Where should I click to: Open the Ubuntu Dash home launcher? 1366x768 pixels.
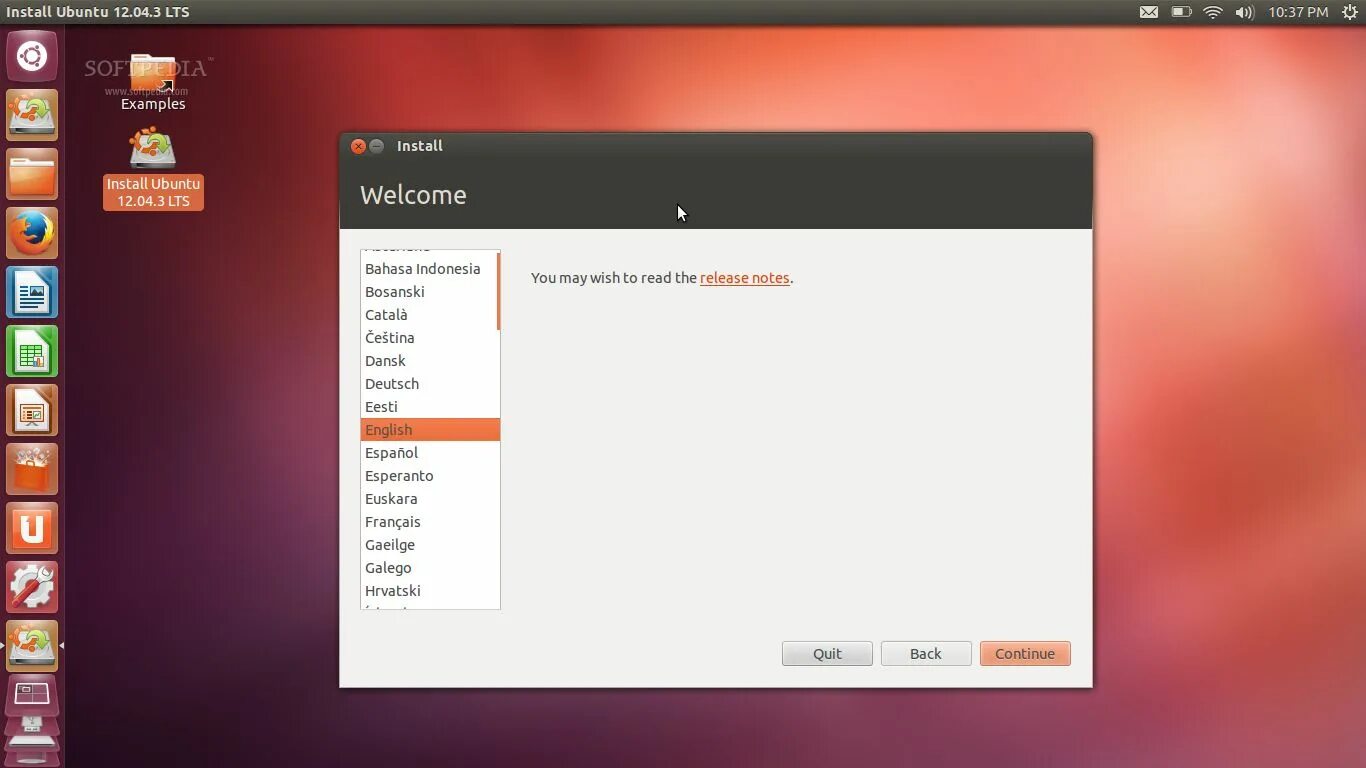[32, 56]
